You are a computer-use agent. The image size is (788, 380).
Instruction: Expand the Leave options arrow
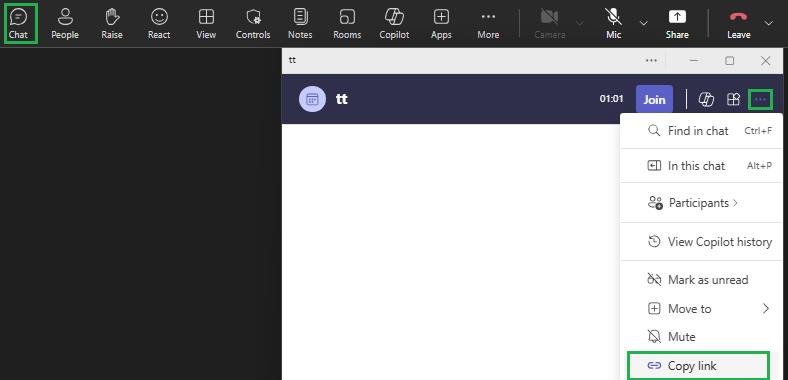click(x=768, y=23)
